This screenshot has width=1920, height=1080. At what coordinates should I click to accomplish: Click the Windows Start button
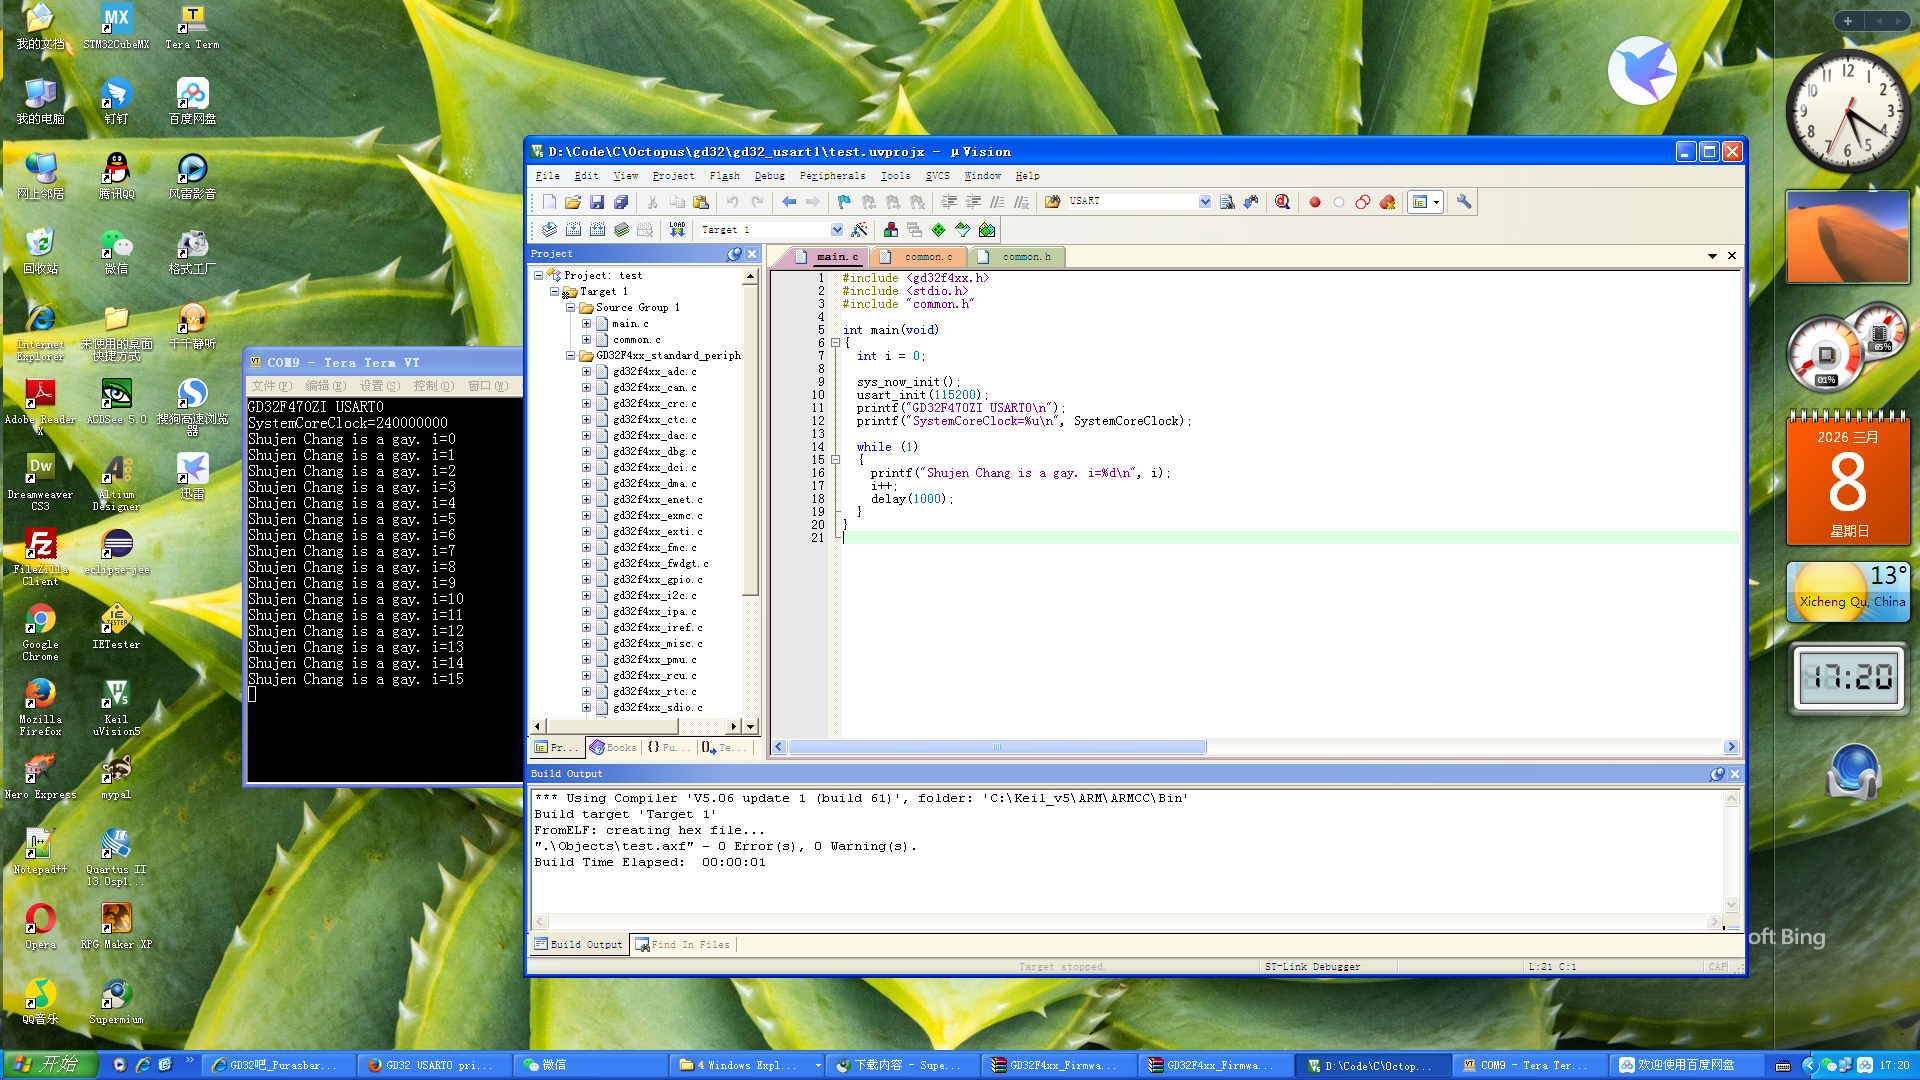click(x=50, y=1065)
